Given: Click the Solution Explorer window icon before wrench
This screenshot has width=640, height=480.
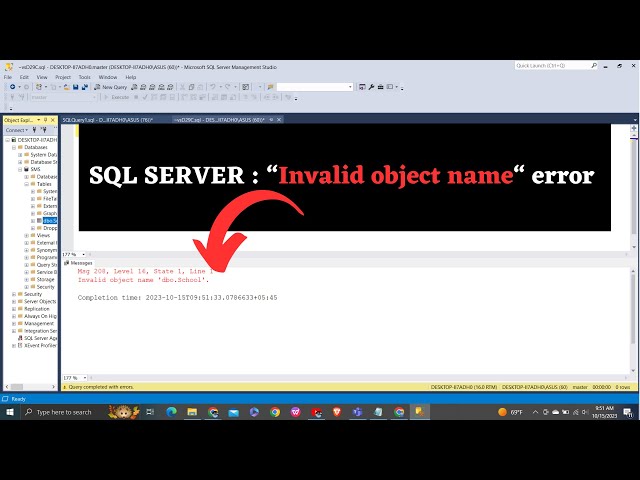Looking at the screenshot, I should pyautogui.click(x=362, y=87).
